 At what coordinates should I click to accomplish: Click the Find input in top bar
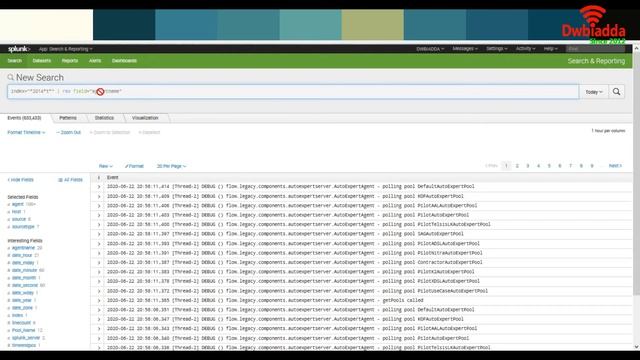[x=595, y=49]
